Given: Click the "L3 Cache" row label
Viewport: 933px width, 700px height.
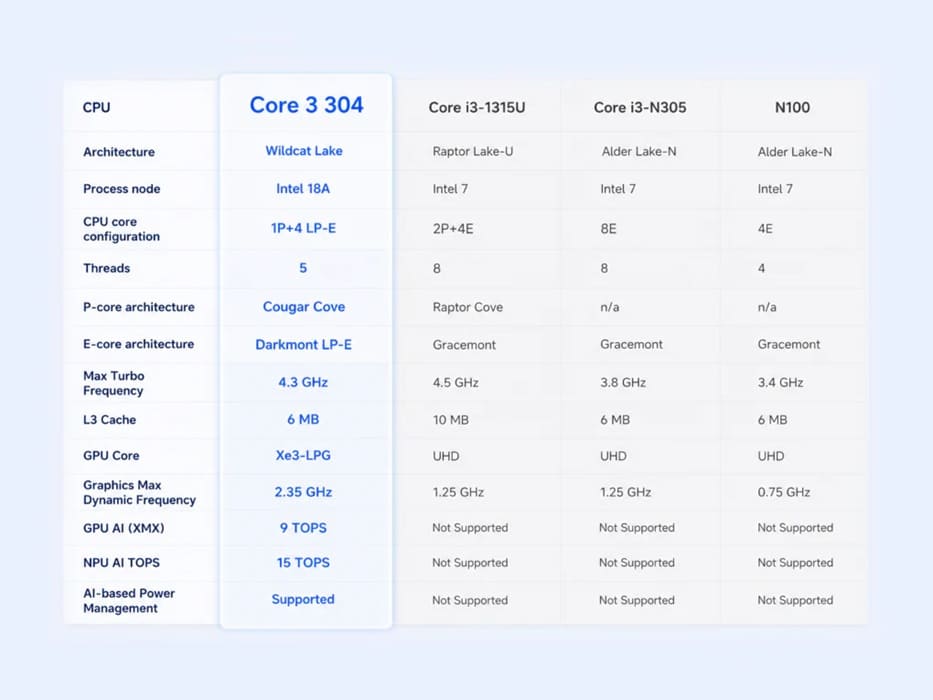Looking at the screenshot, I should 109,420.
